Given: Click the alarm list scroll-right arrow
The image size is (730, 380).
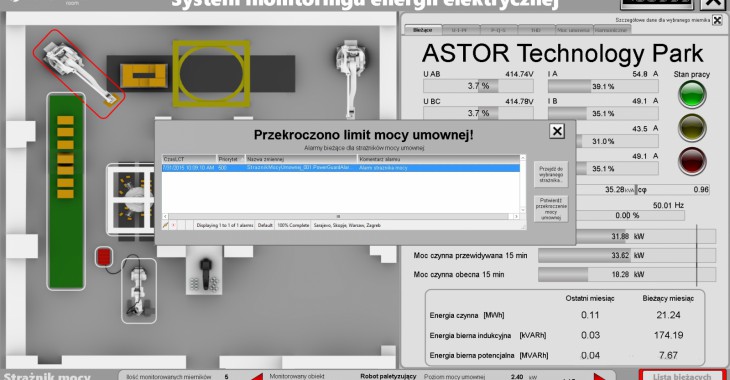Looking at the screenshot, I should [x=516, y=217].
